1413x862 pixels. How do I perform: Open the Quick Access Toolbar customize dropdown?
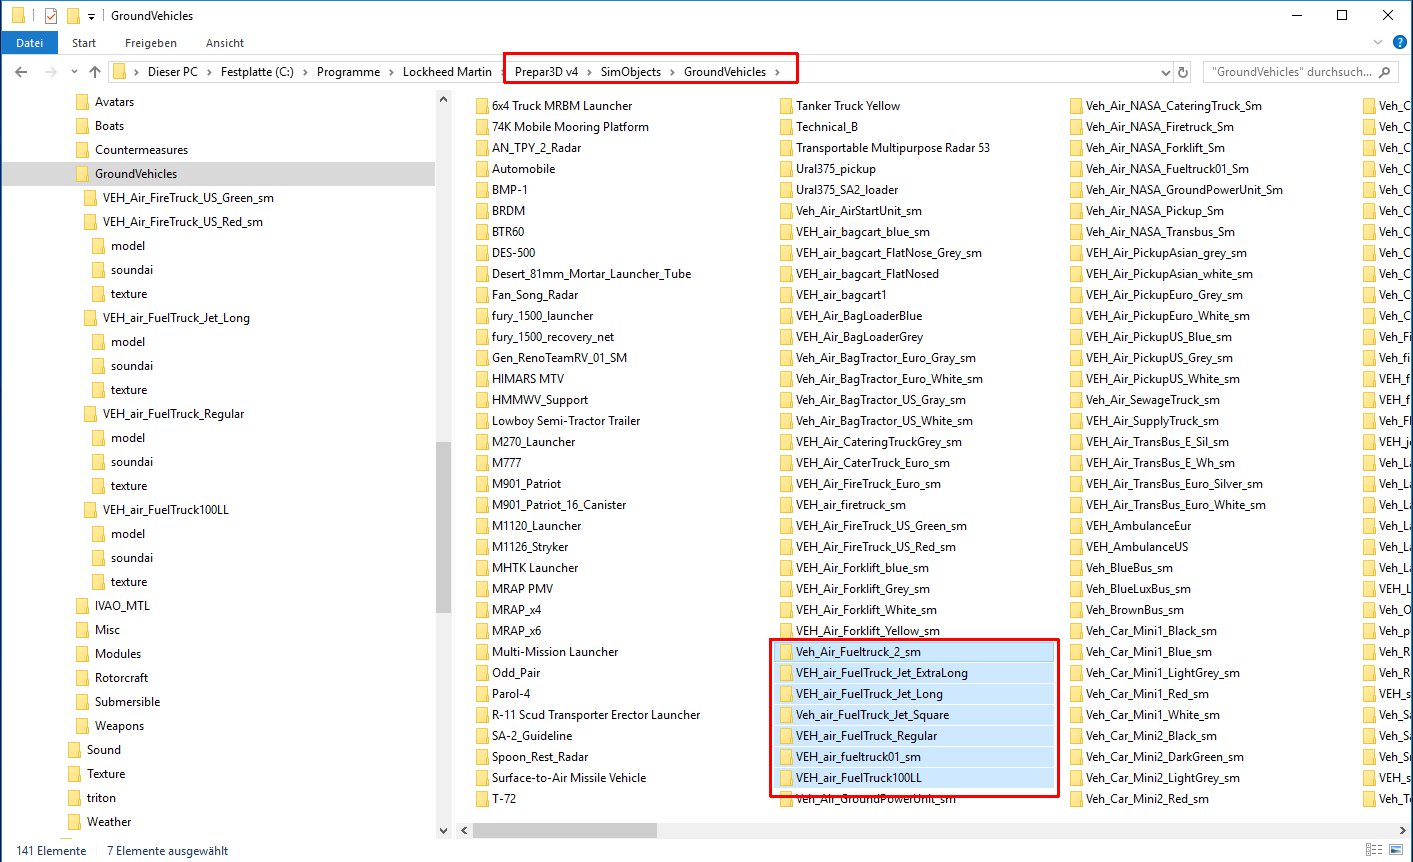pyautogui.click(x=91, y=16)
